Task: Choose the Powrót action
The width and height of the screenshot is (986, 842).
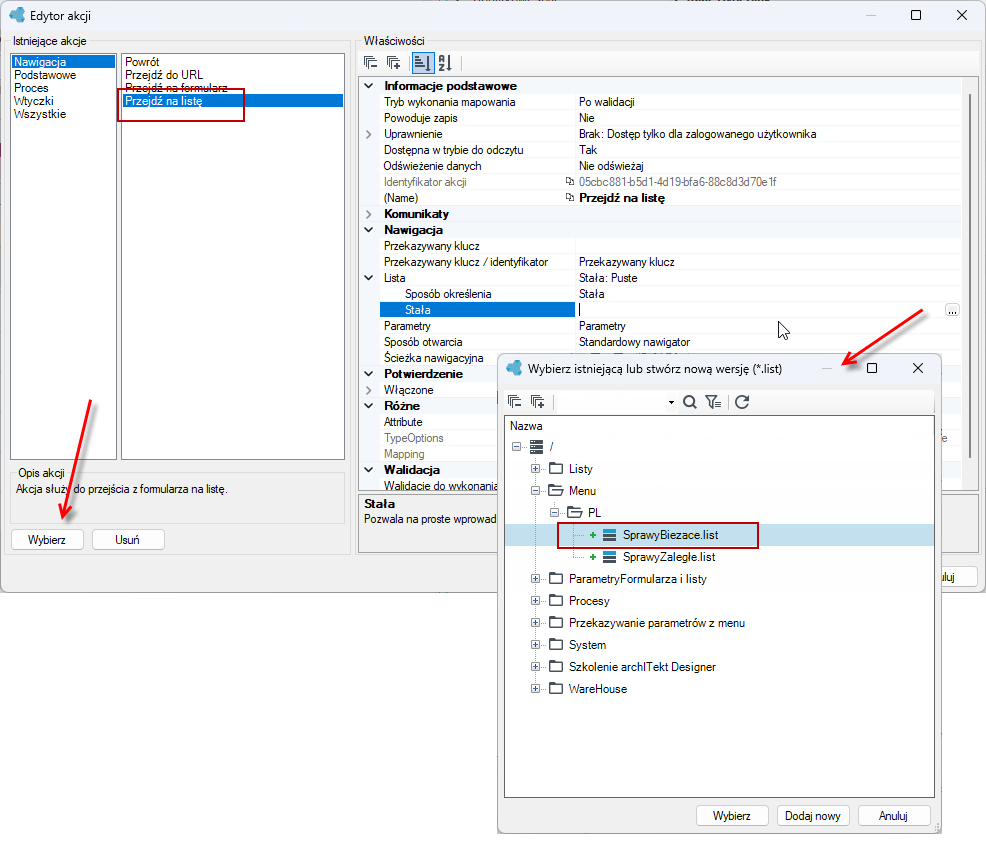Action: click(142, 62)
